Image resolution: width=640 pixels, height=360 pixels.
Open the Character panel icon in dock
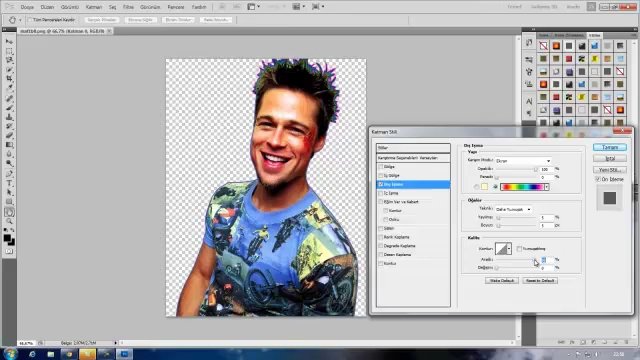(x=529, y=101)
